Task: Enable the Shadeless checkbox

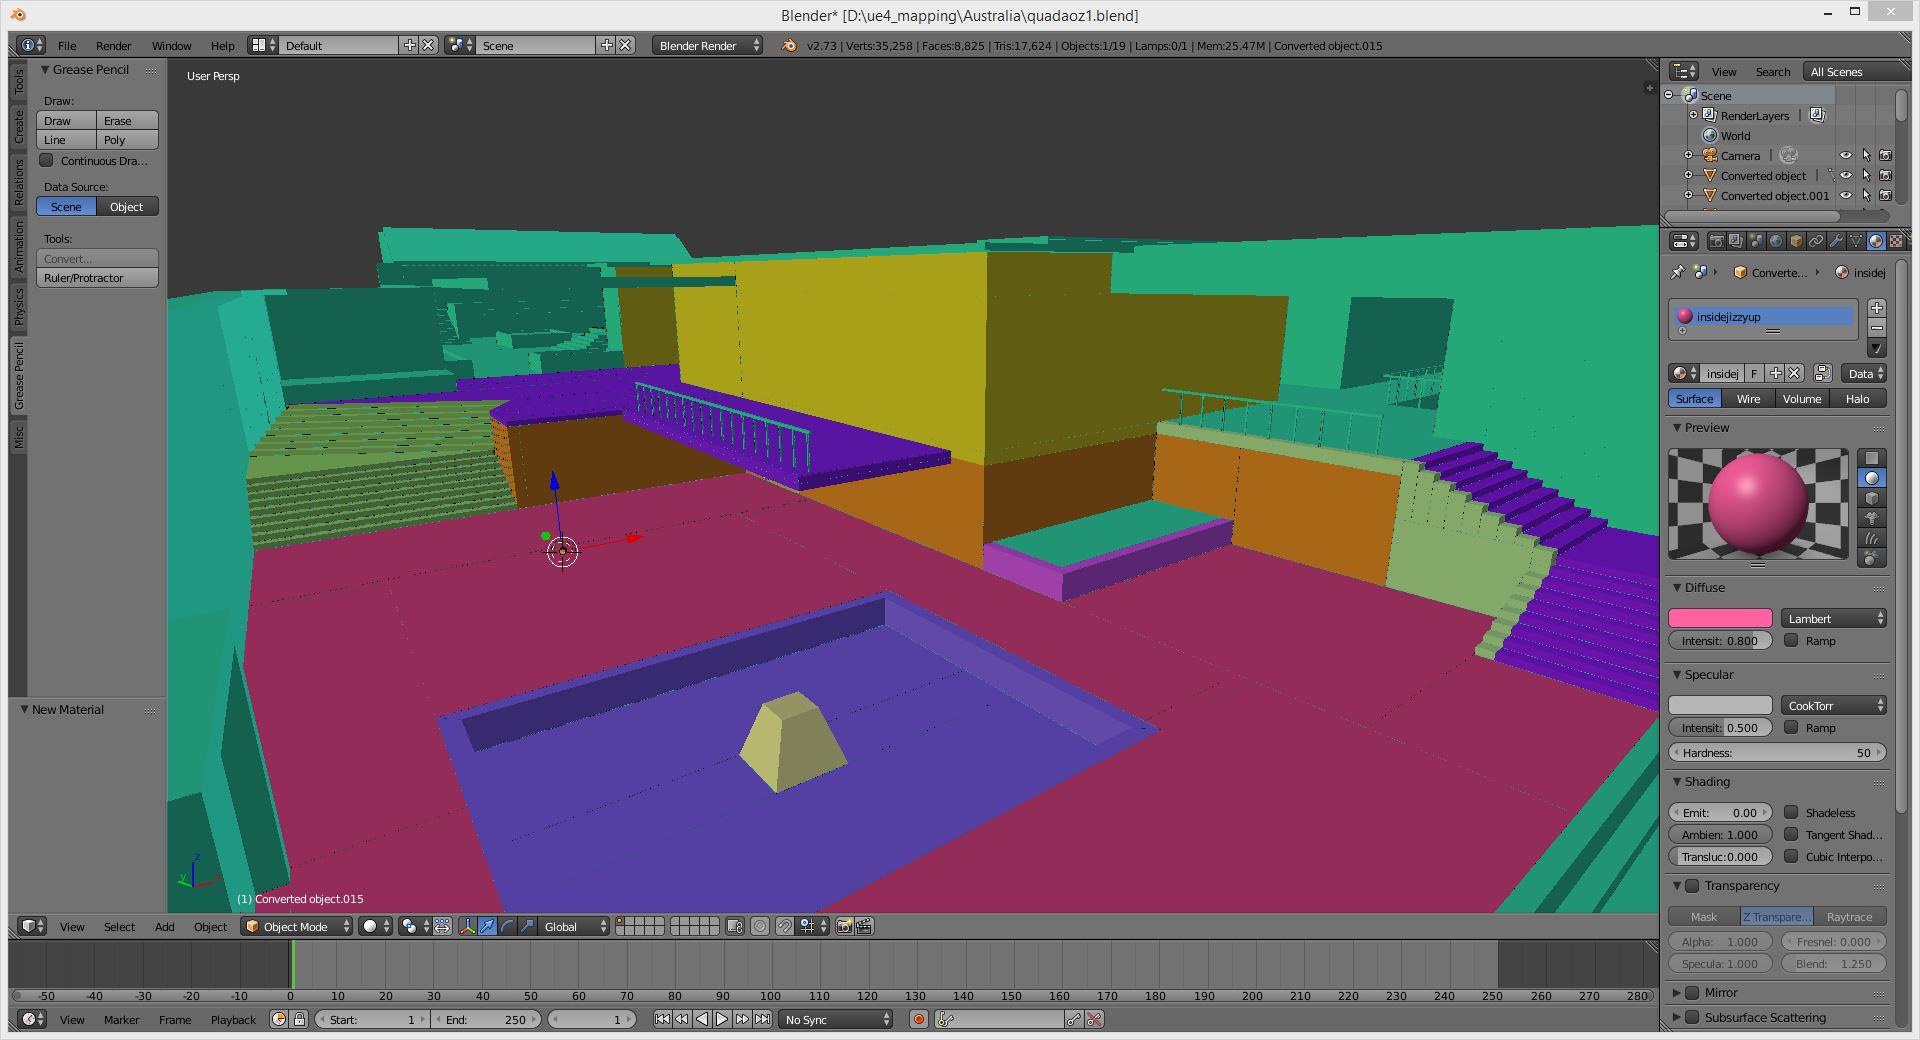Action: tap(1791, 812)
